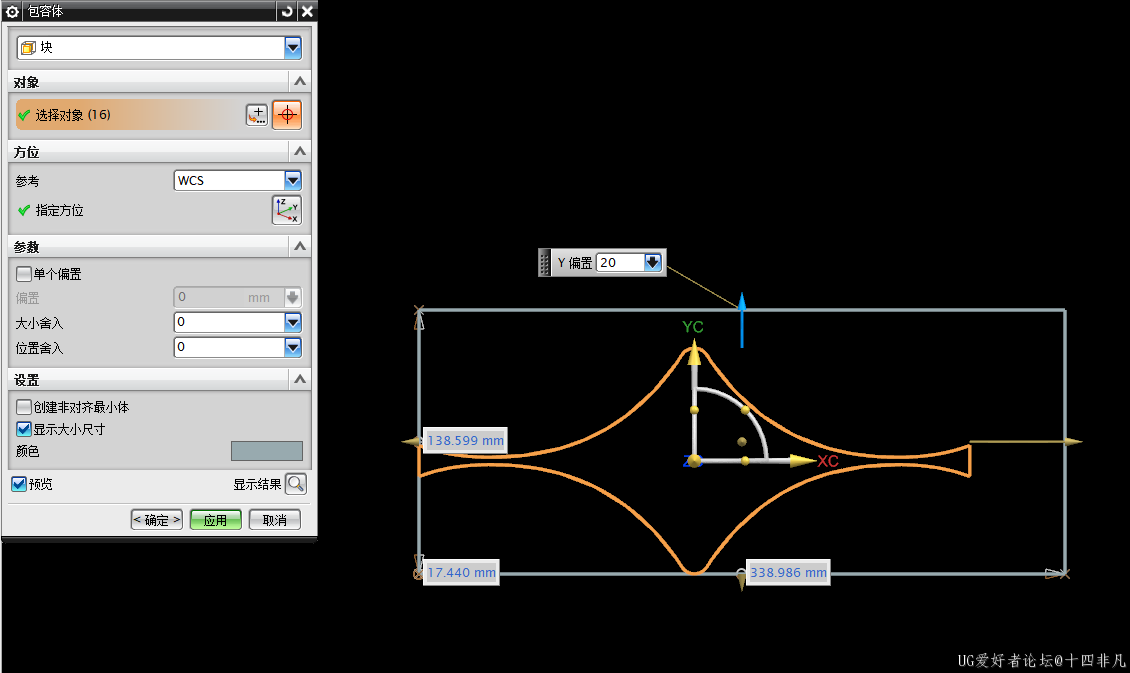Collapse the 设置 section
The width and height of the screenshot is (1130, 673).
coord(300,379)
